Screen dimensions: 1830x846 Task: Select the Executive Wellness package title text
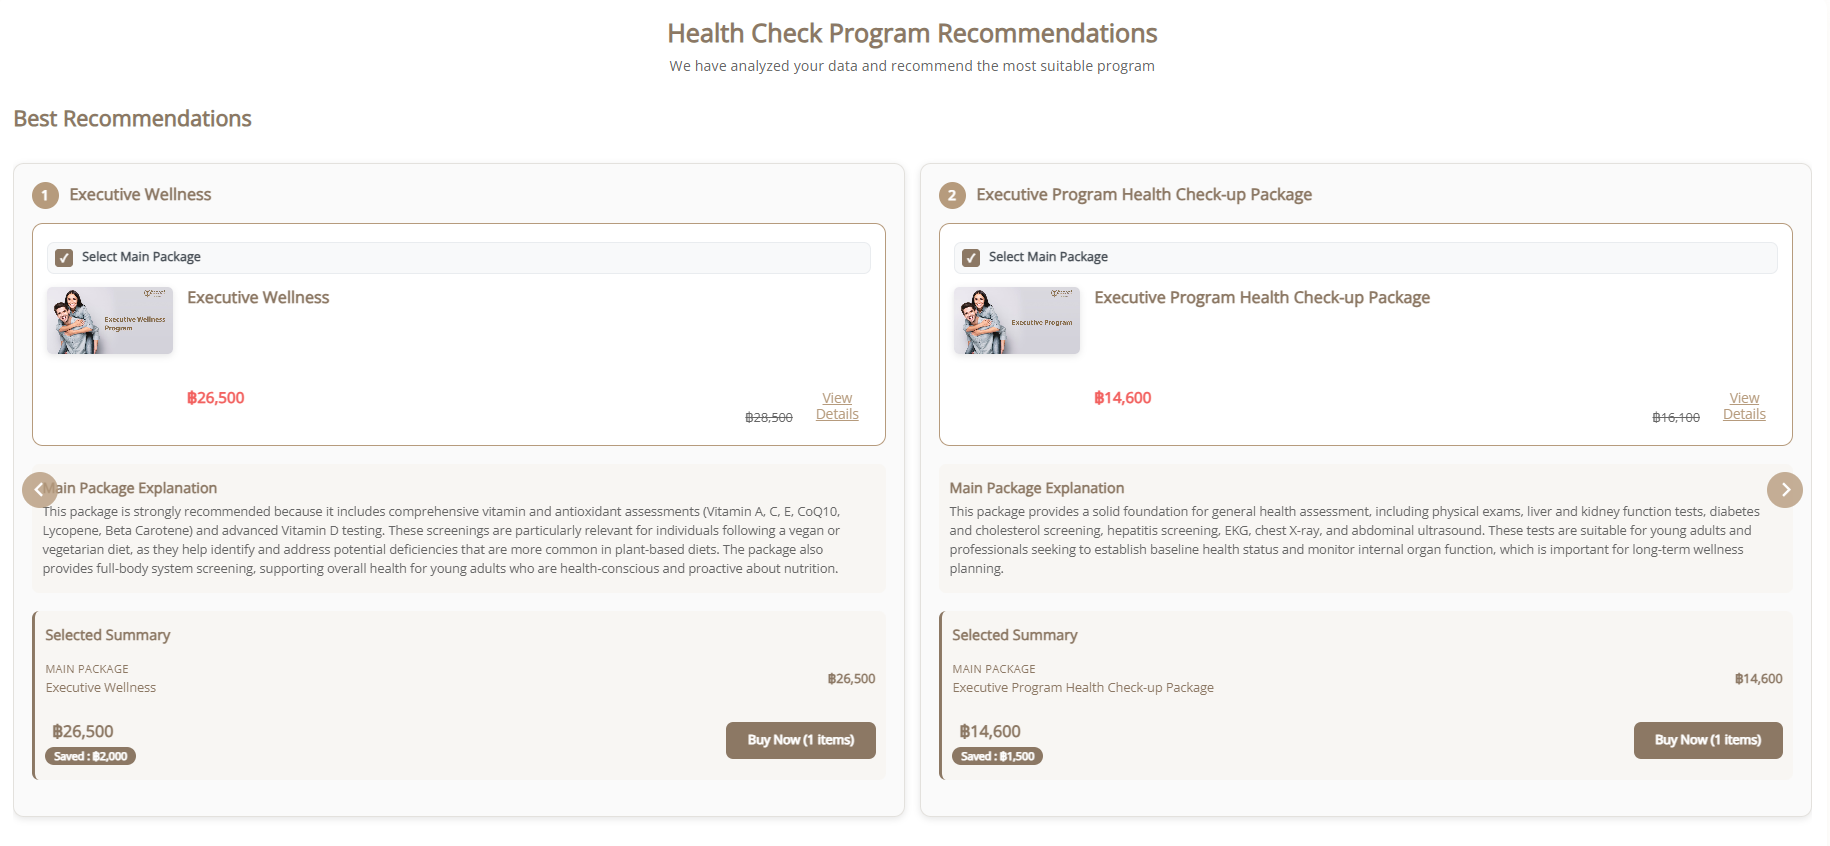[x=257, y=297]
